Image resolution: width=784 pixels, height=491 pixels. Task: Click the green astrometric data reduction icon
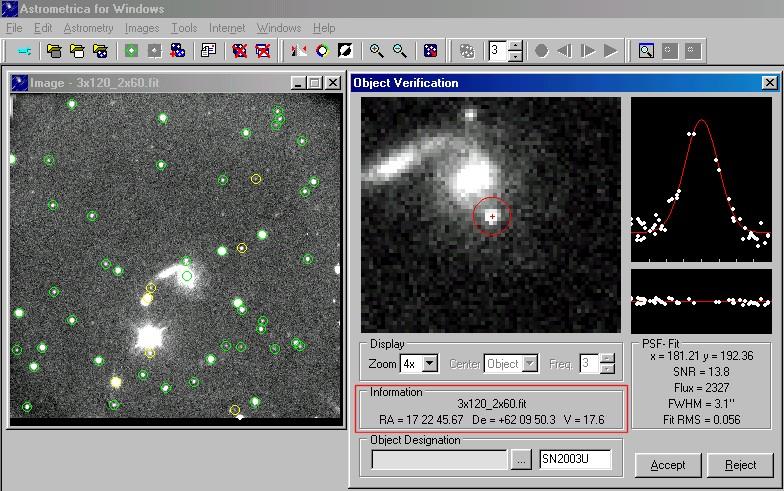(x=131, y=50)
